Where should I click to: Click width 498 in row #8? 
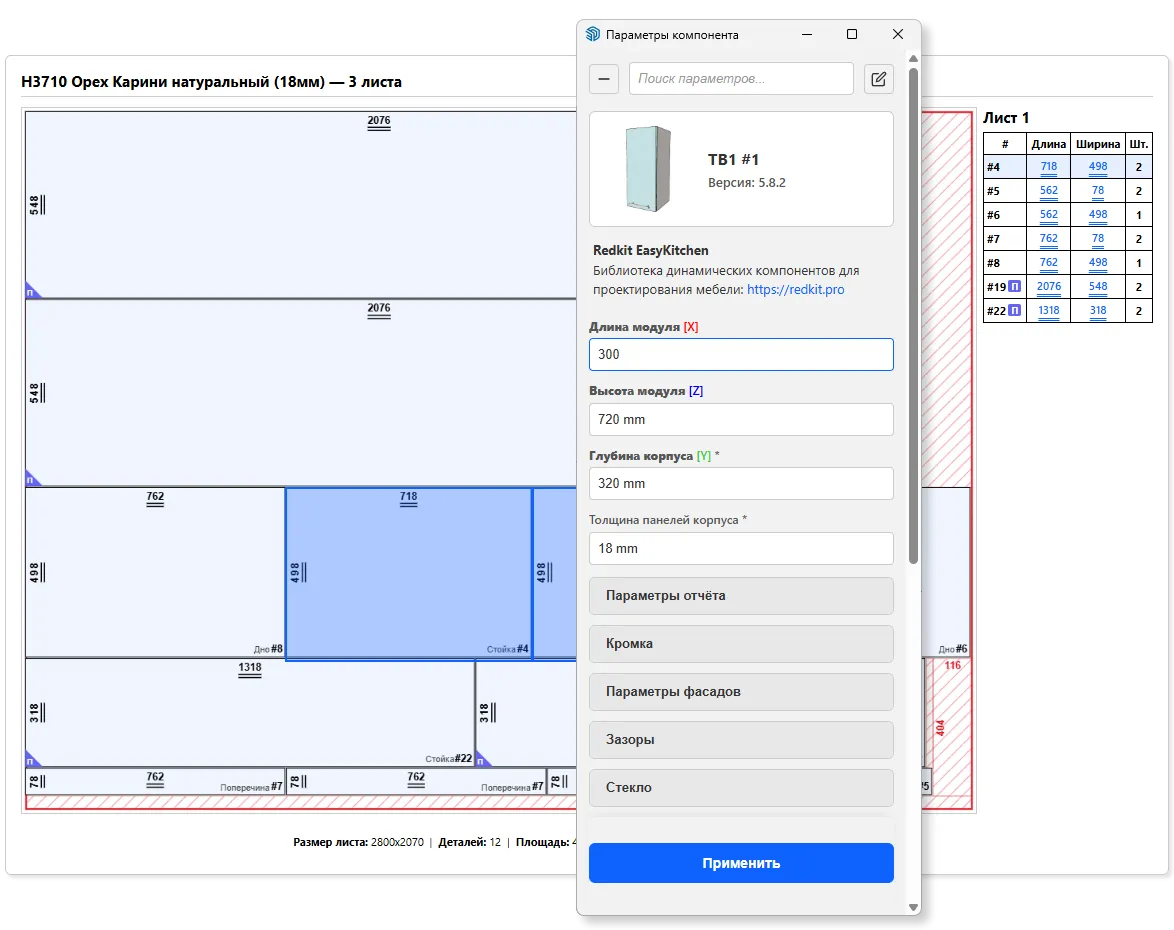(1098, 263)
